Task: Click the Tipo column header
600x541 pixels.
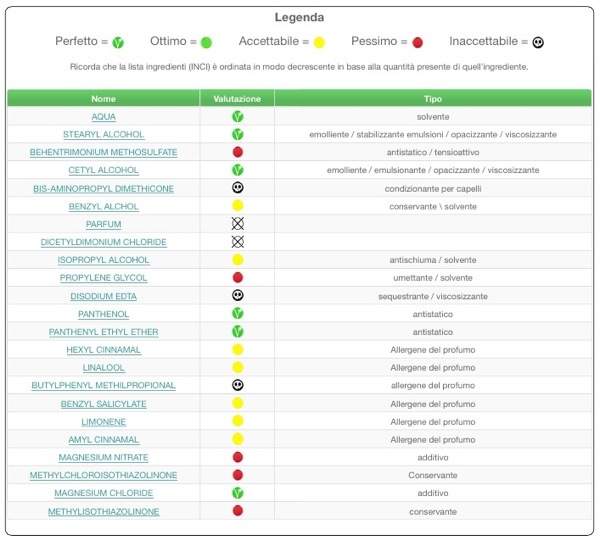Action: coord(432,99)
